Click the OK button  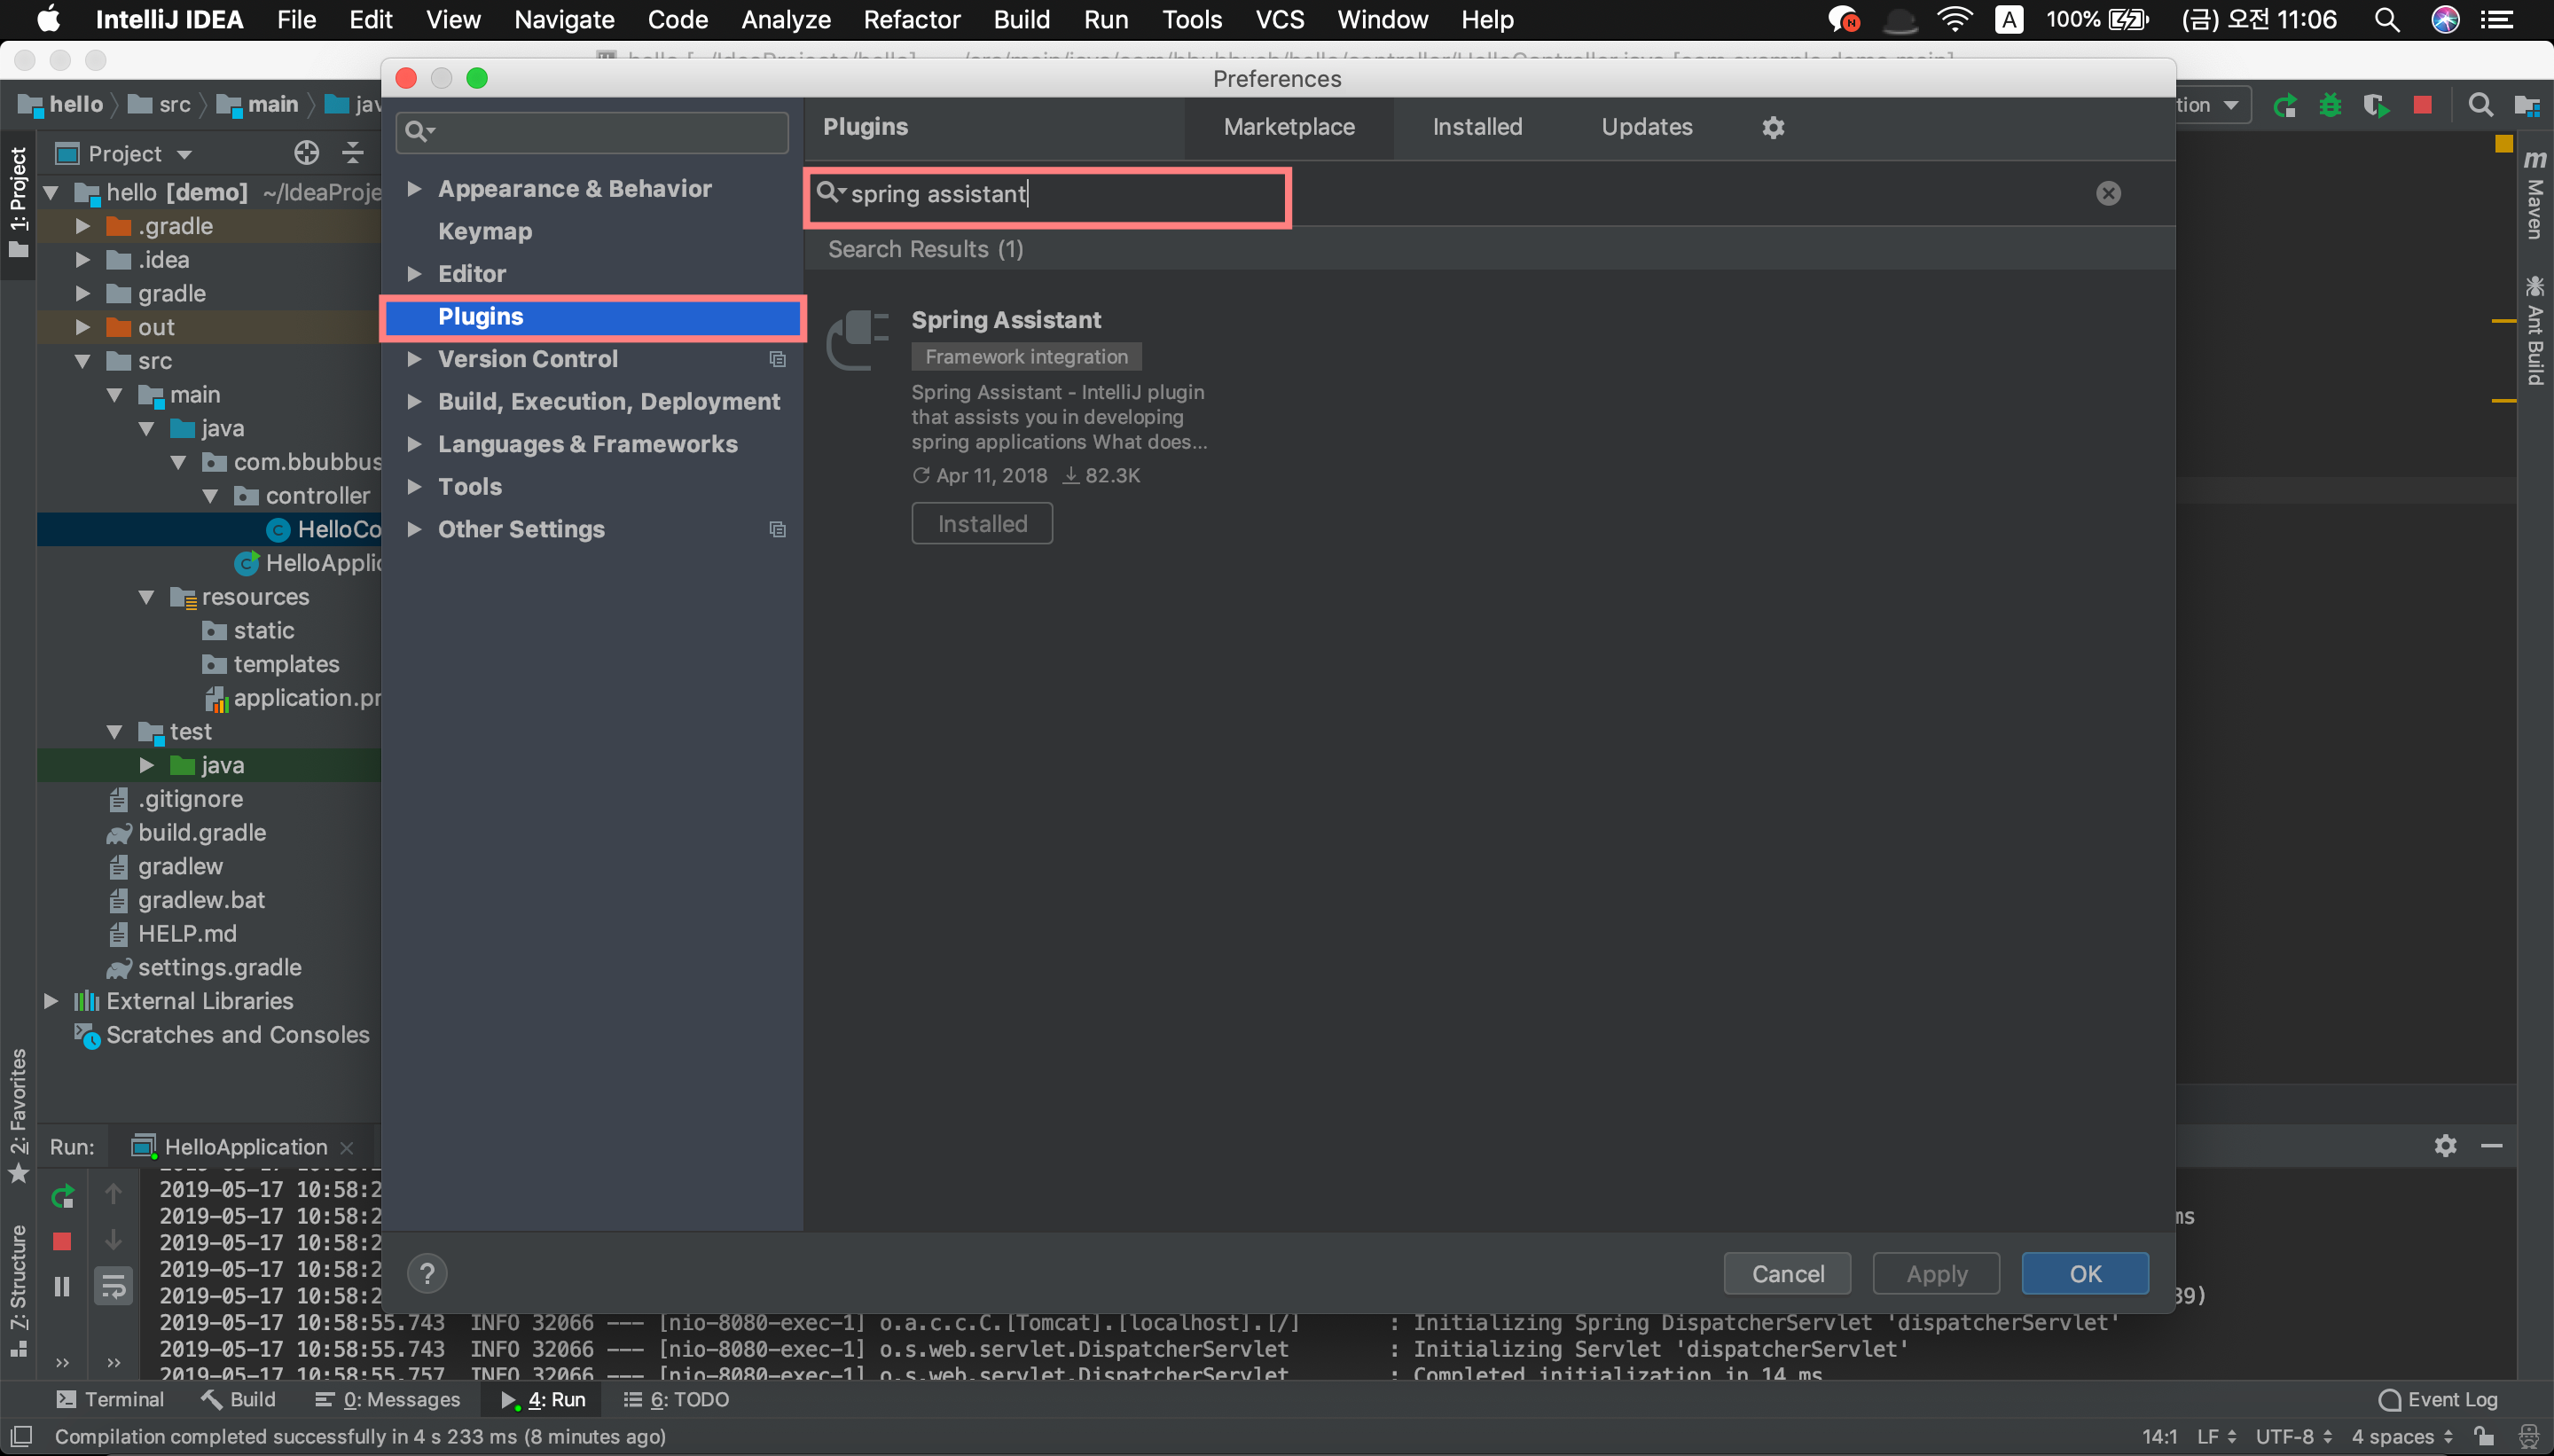[2084, 1273]
